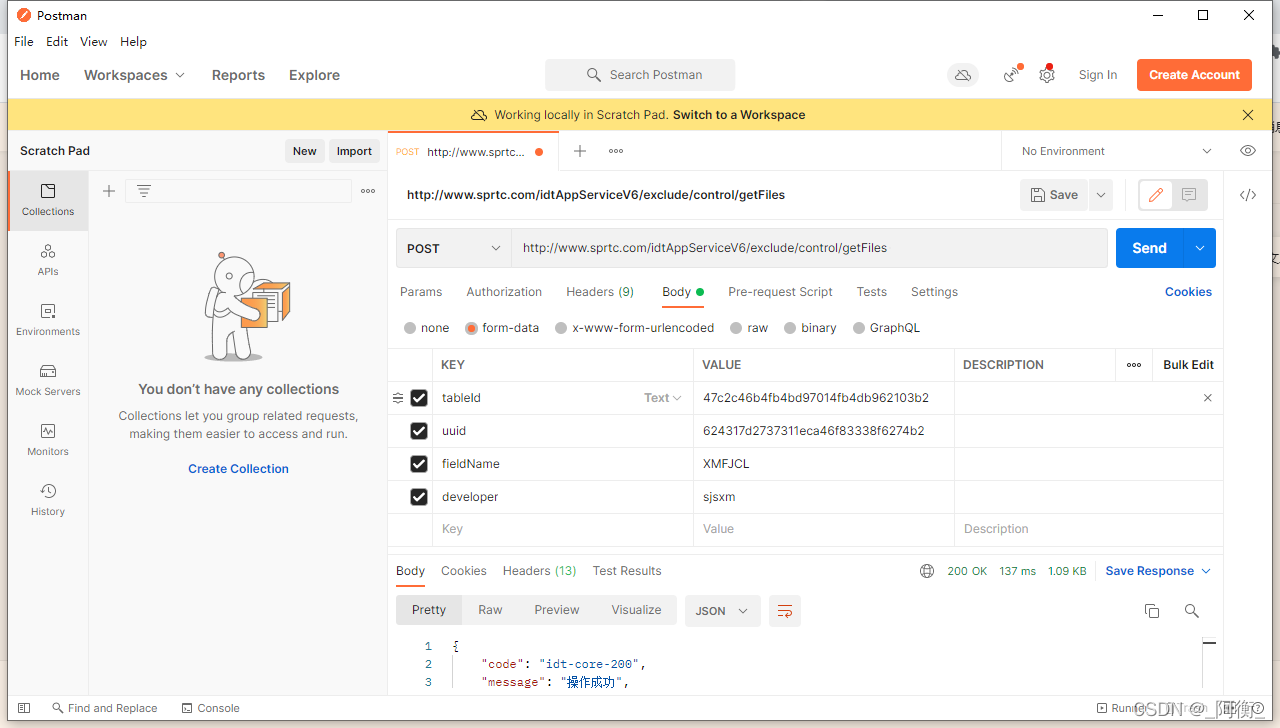Open the Help menu
The width and height of the screenshot is (1280, 728).
tap(133, 42)
